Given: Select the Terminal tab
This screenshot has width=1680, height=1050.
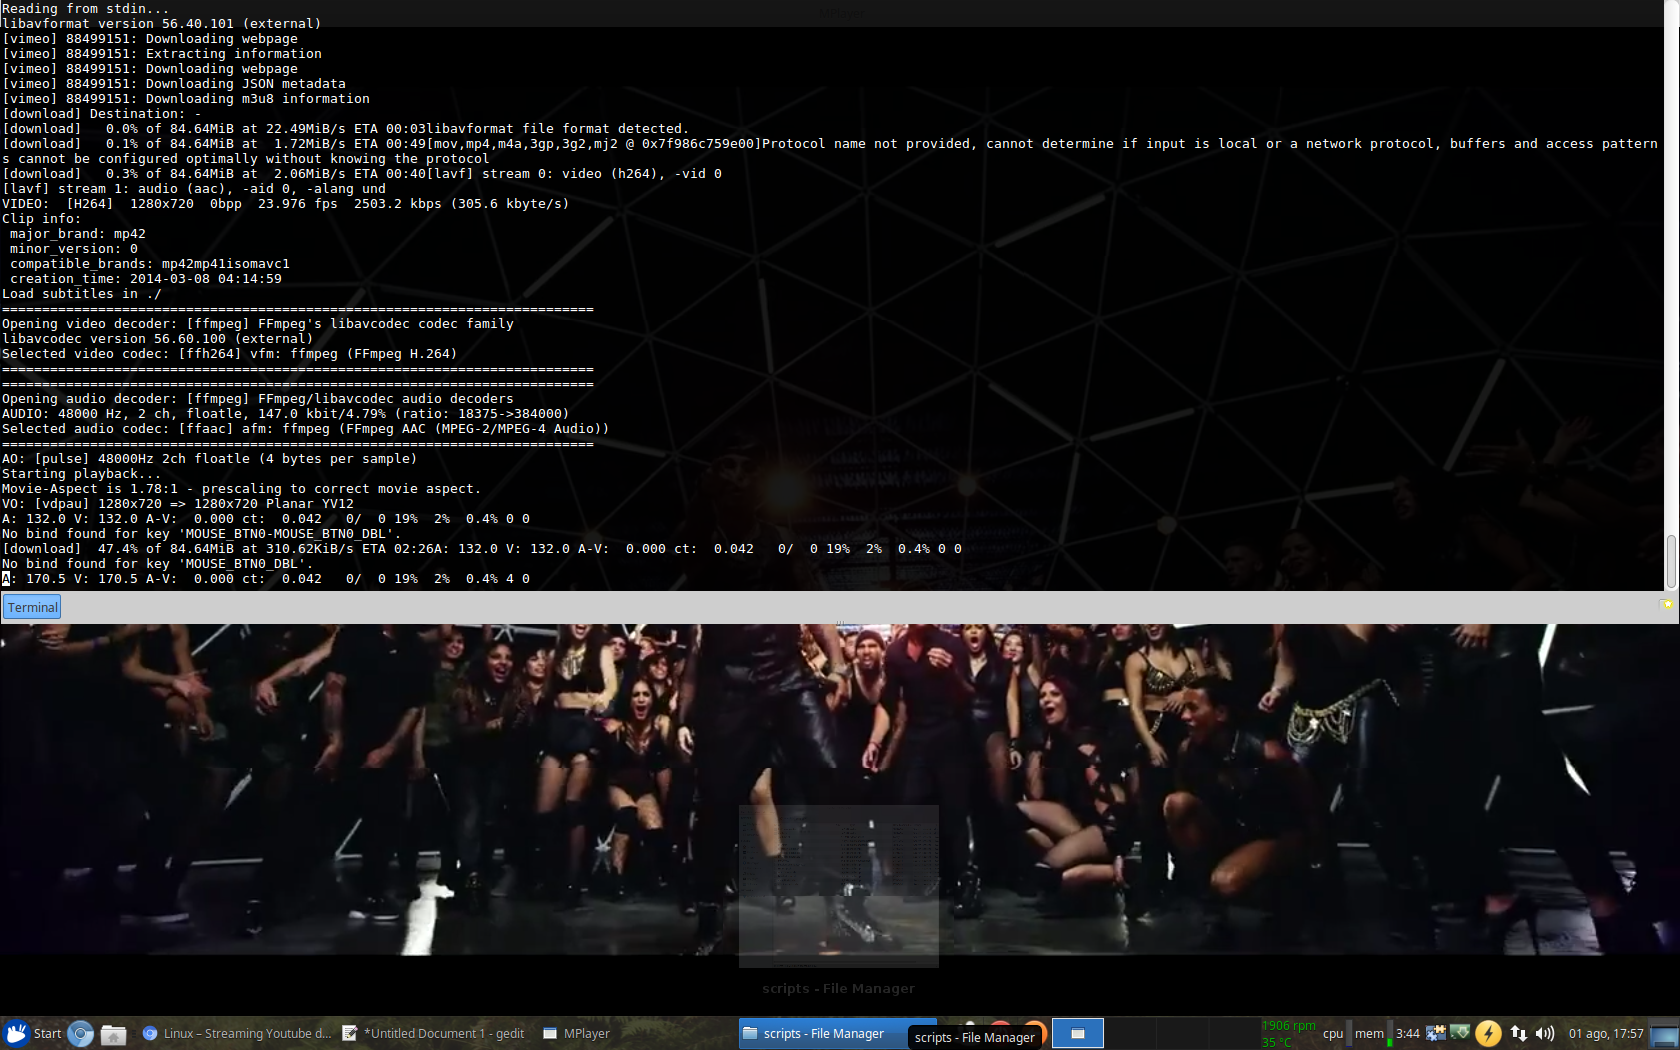Looking at the screenshot, I should [33, 607].
